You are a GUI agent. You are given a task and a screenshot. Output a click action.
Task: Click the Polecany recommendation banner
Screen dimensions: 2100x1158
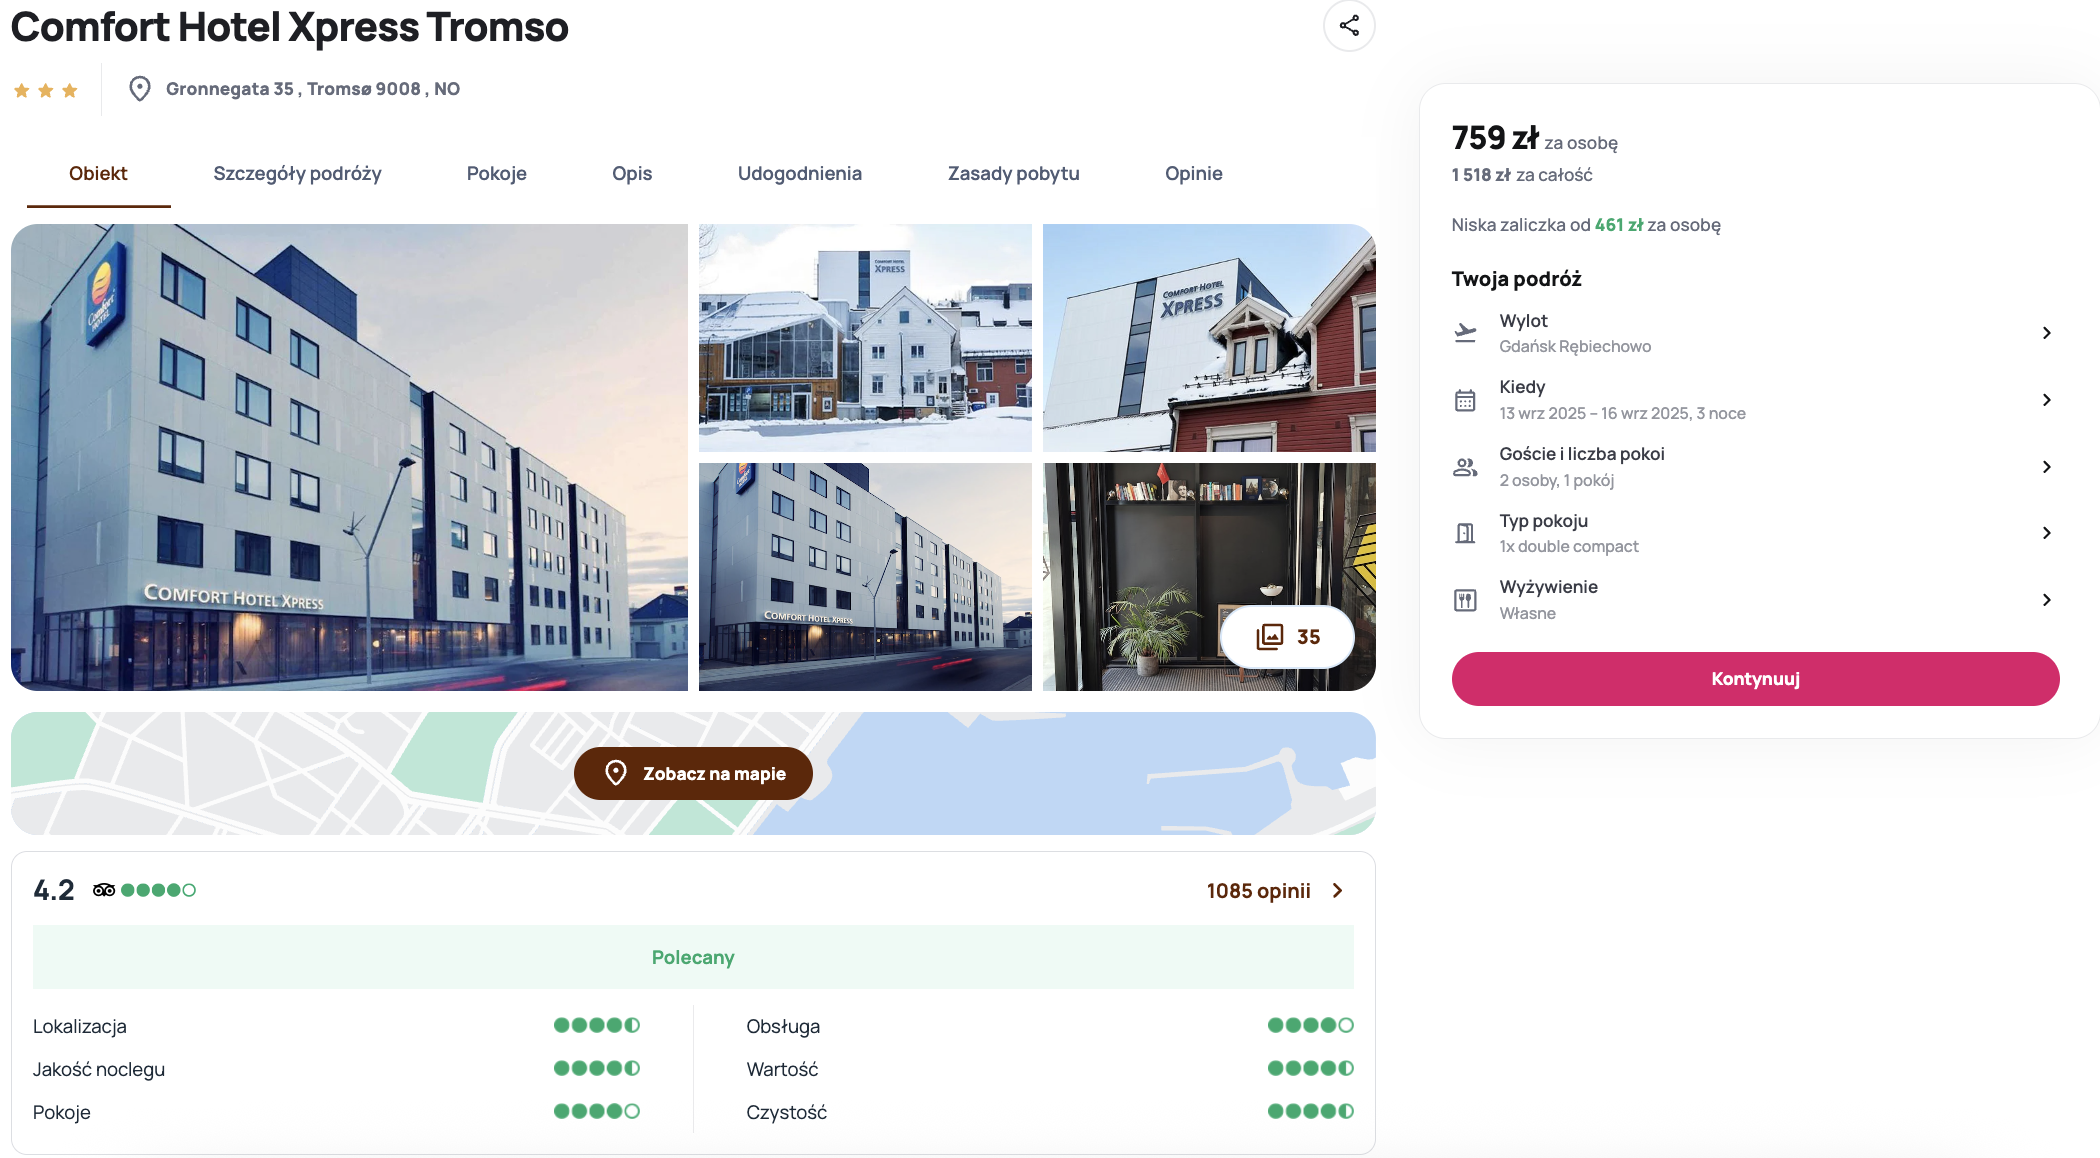[693, 957]
